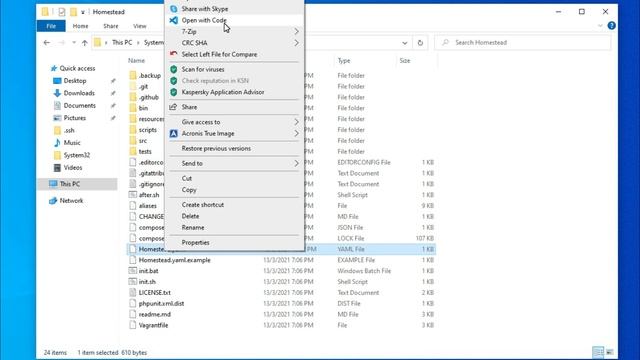
Task: Open Videos in navigation pane
Action: (x=73, y=167)
